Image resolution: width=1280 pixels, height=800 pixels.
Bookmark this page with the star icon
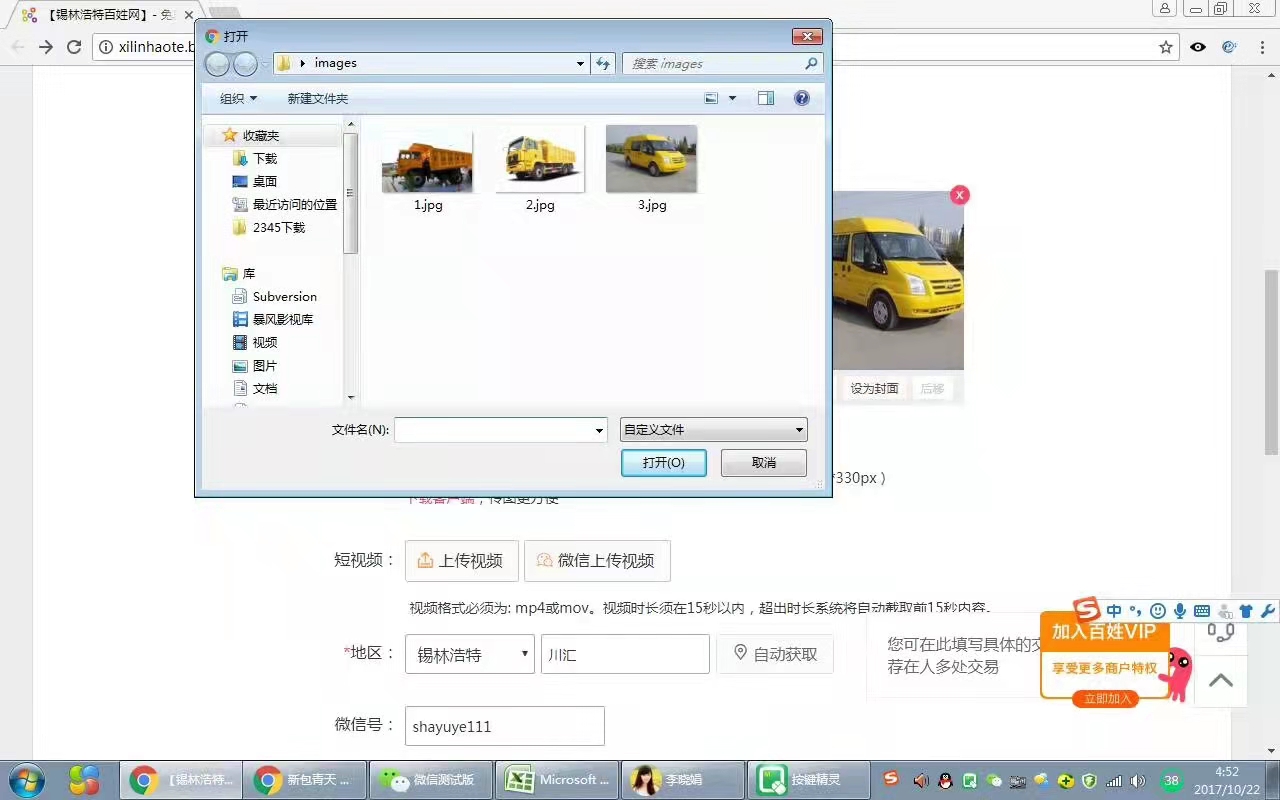coord(1166,47)
